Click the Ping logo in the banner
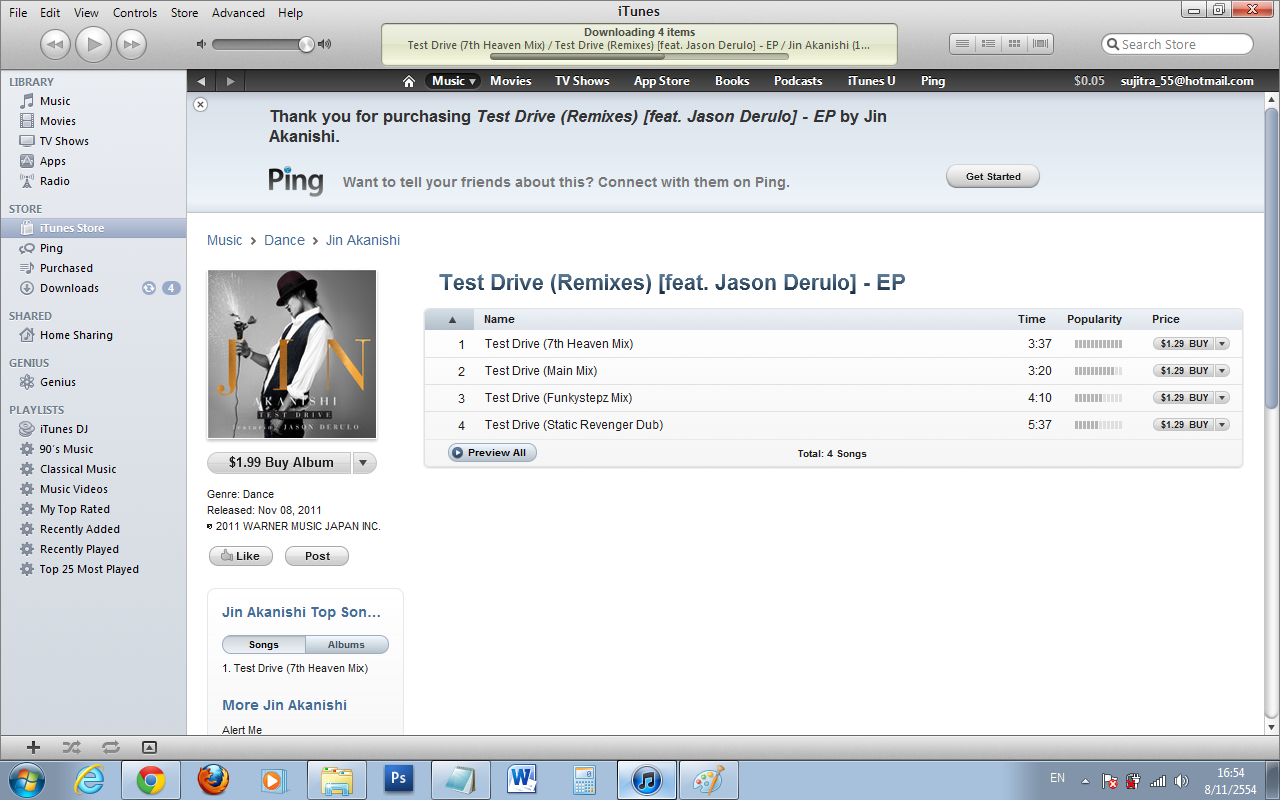Viewport: 1280px width, 800px height. click(x=296, y=181)
